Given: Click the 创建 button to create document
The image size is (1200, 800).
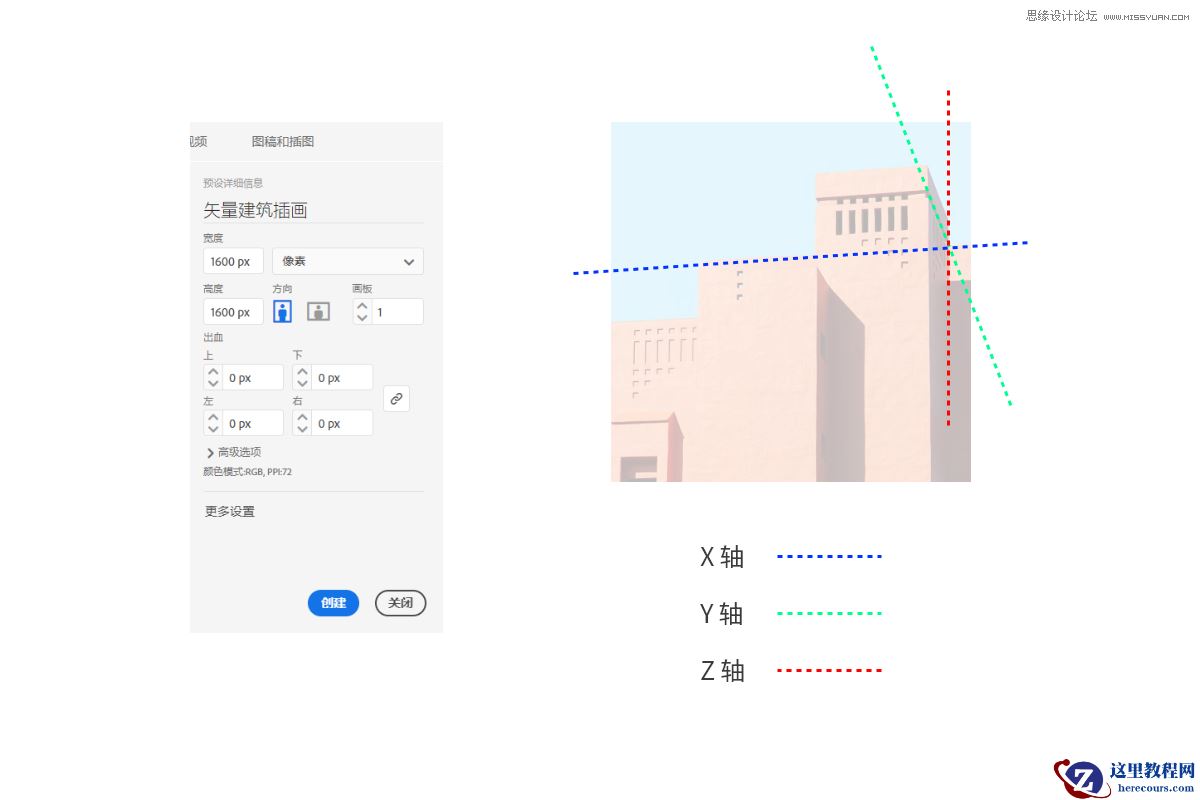Looking at the screenshot, I should [x=333, y=603].
